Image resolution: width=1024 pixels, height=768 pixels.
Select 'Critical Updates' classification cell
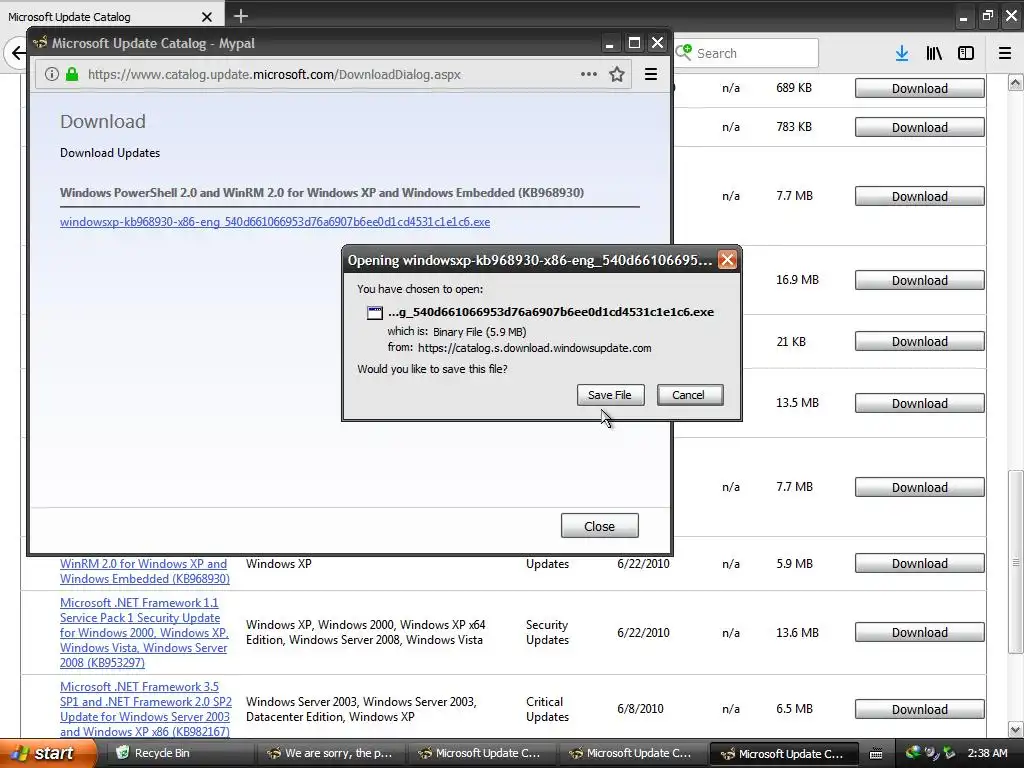547,709
